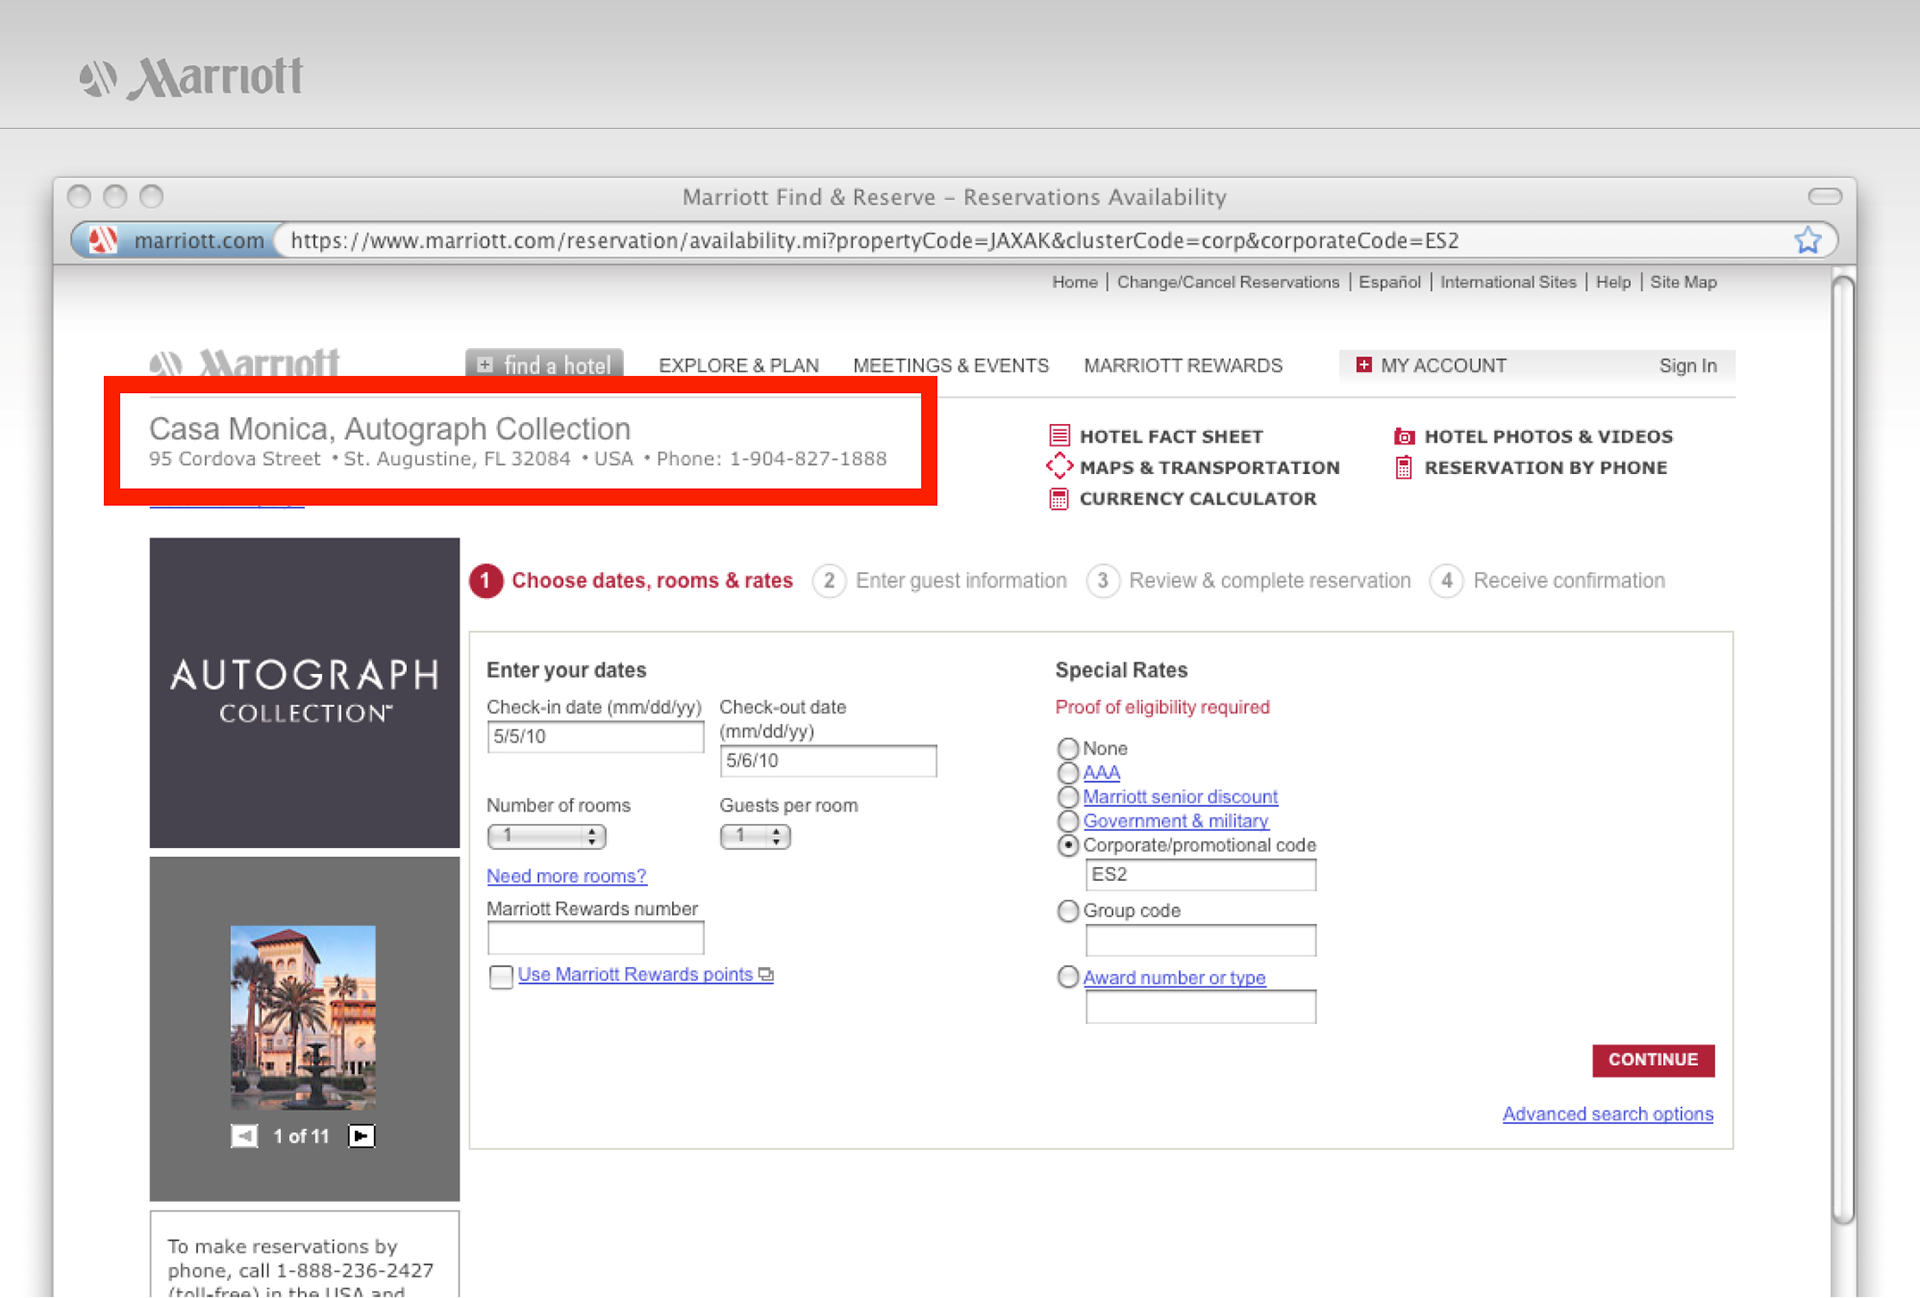Select the None special rate option
The image size is (1920, 1298).
click(1068, 748)
